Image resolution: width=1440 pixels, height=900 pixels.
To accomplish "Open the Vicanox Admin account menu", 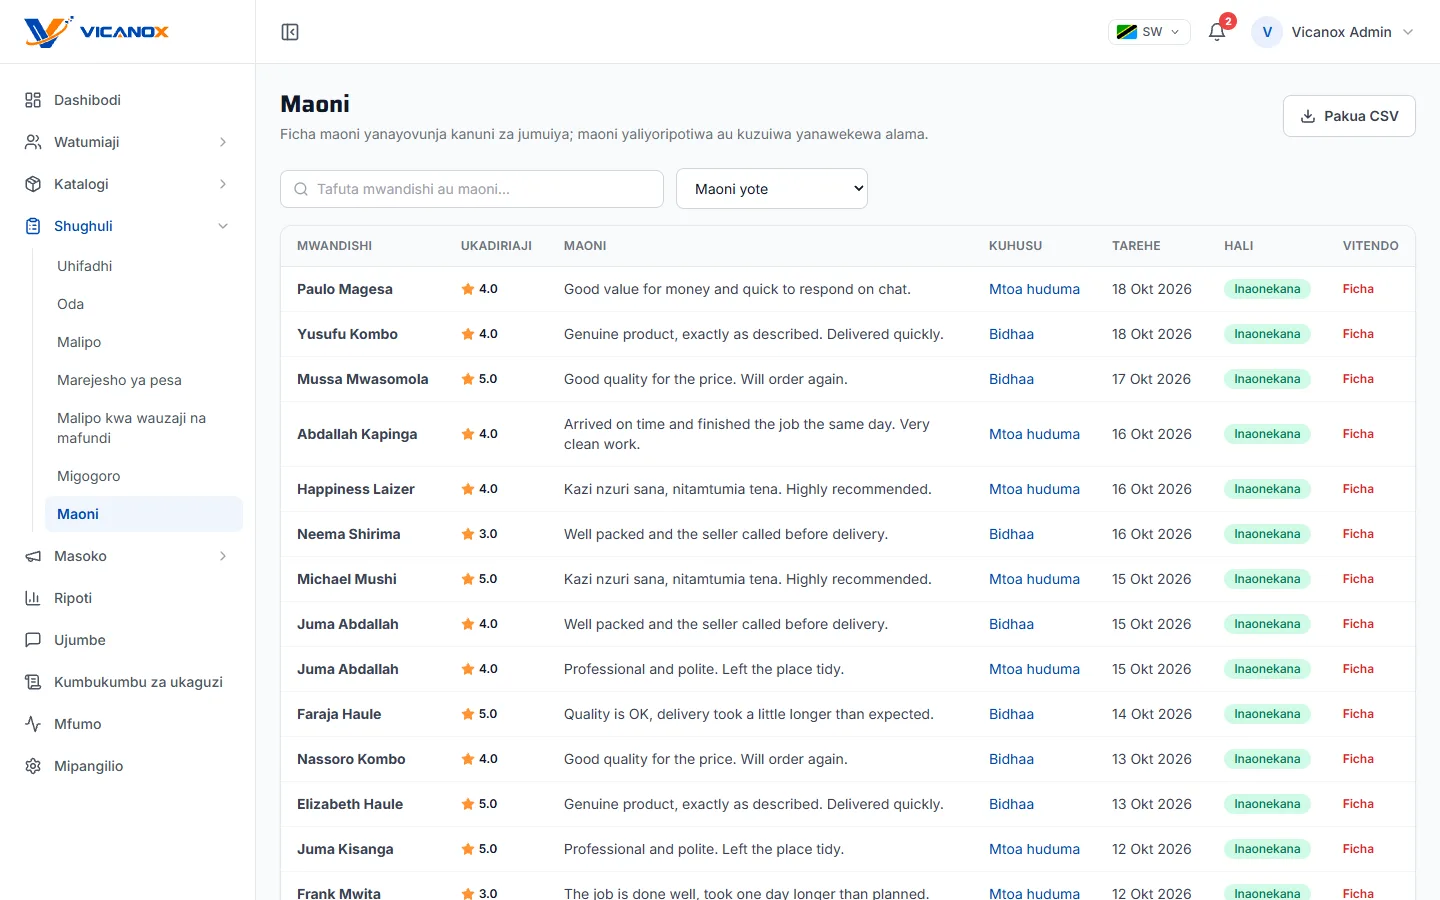I will coord(1334,32).
